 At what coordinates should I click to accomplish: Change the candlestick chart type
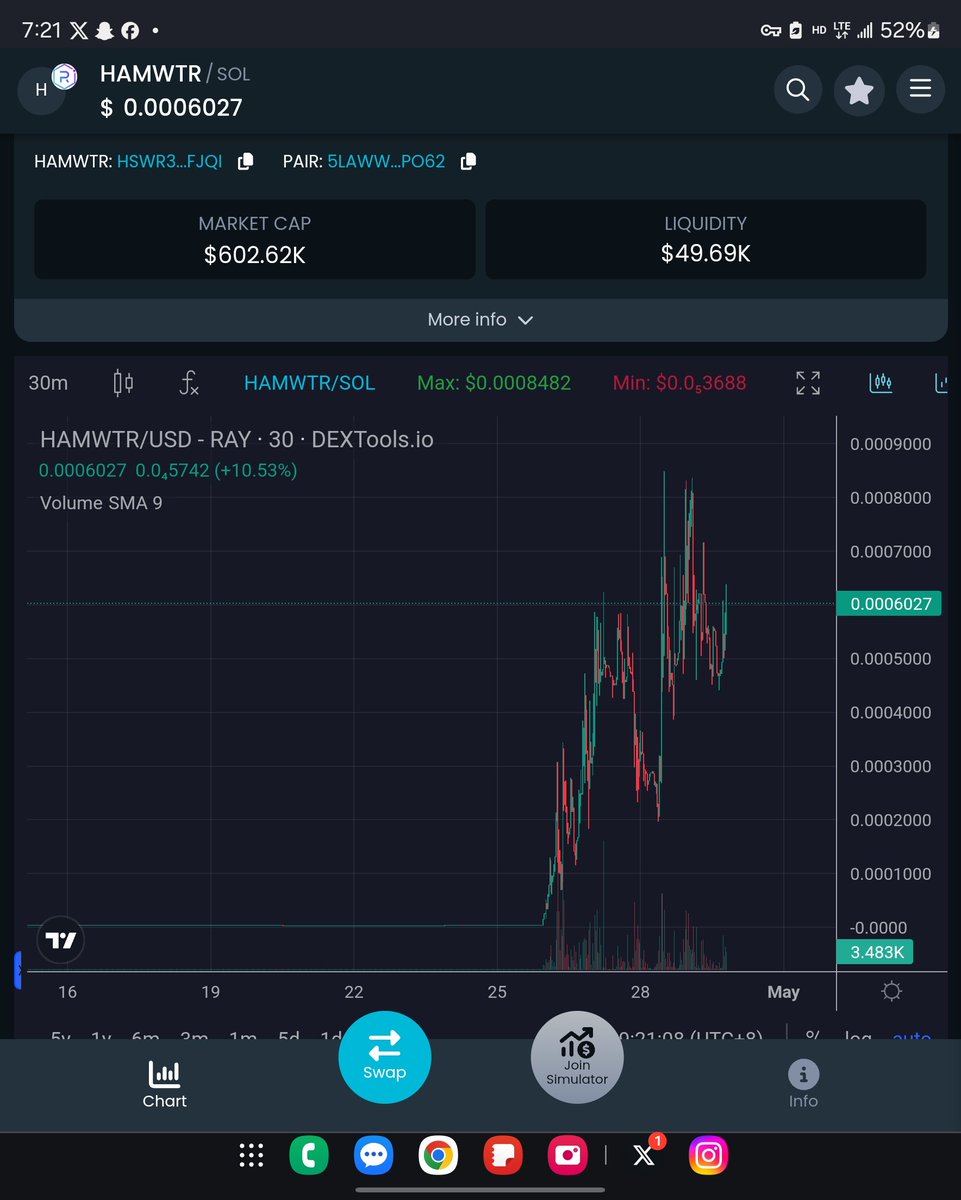coord(124,383)
